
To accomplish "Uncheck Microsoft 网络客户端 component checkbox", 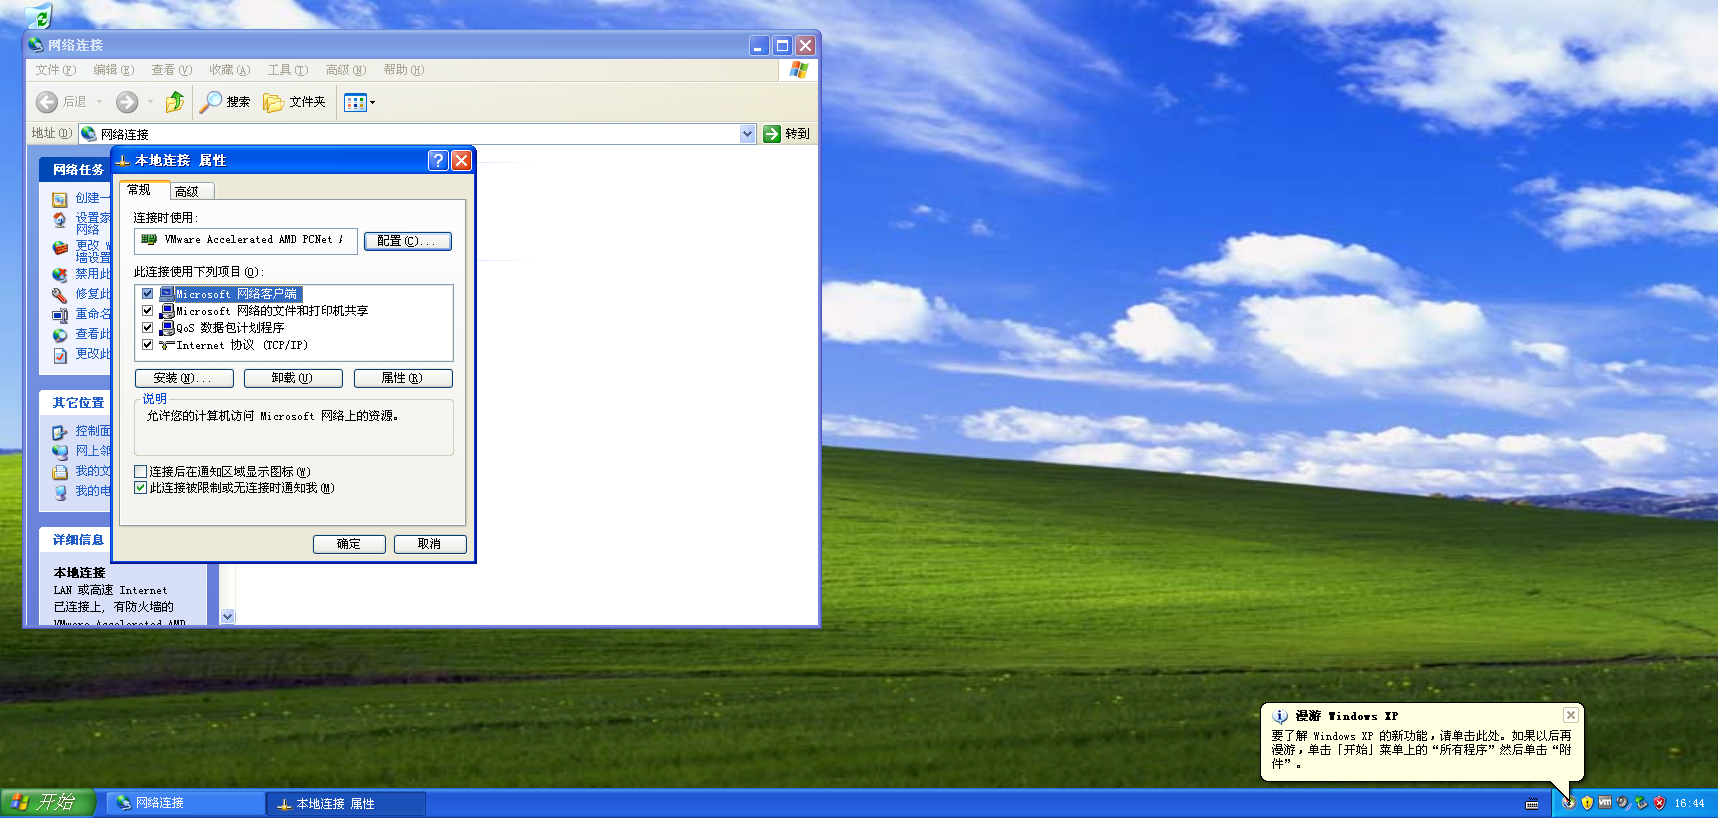I will (148, 294).
